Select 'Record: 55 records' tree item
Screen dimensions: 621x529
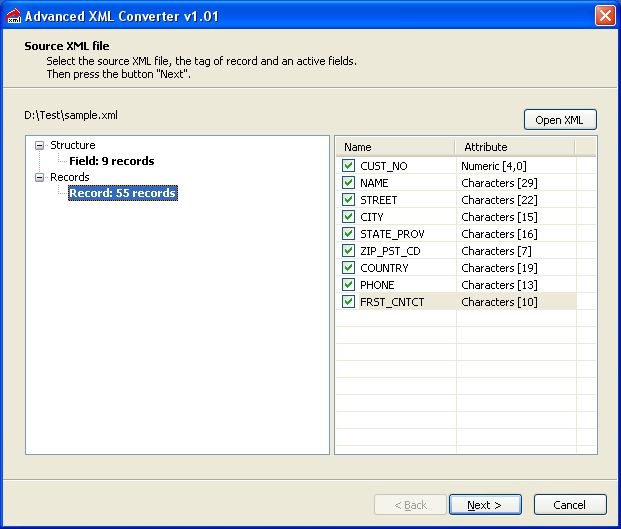click(122, 193)
